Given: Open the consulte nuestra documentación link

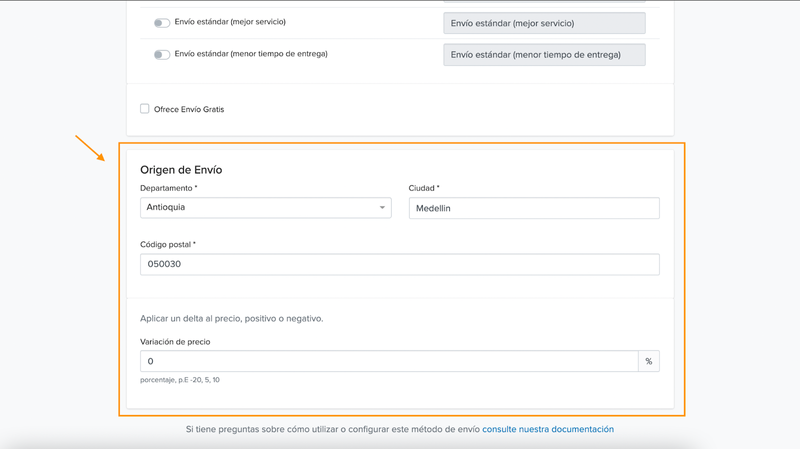Looking at the screenshot, I should click(548, 429).
